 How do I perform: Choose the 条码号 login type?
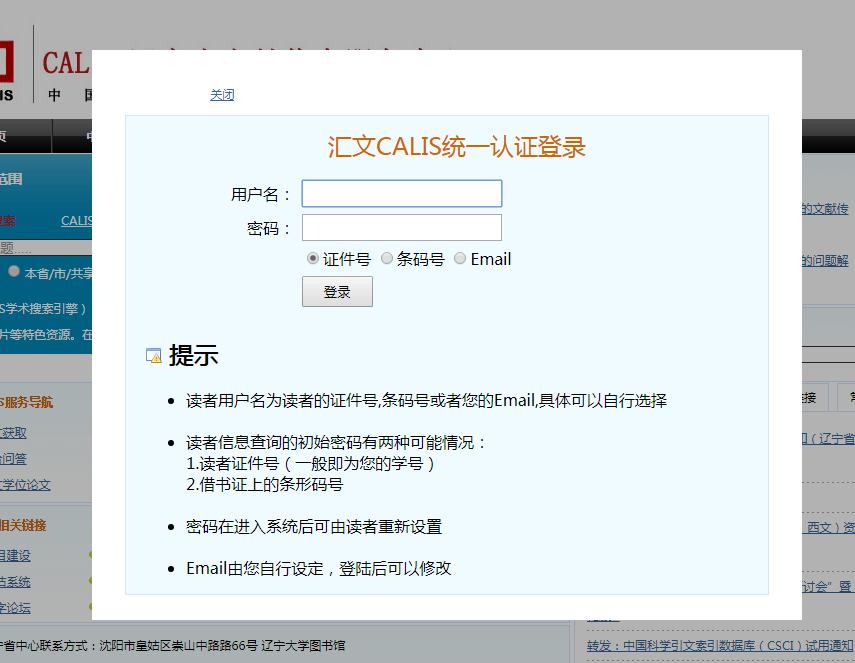click(x=387, y=258)
